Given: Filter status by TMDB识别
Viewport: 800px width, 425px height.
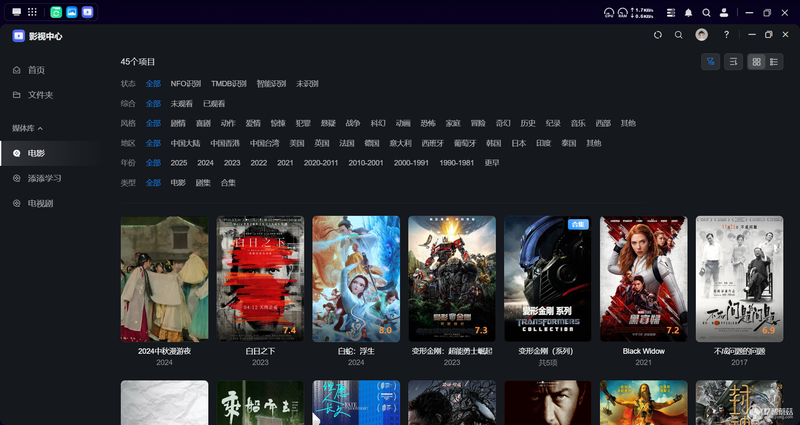Looking at the screenshot, I should point(229,84).
